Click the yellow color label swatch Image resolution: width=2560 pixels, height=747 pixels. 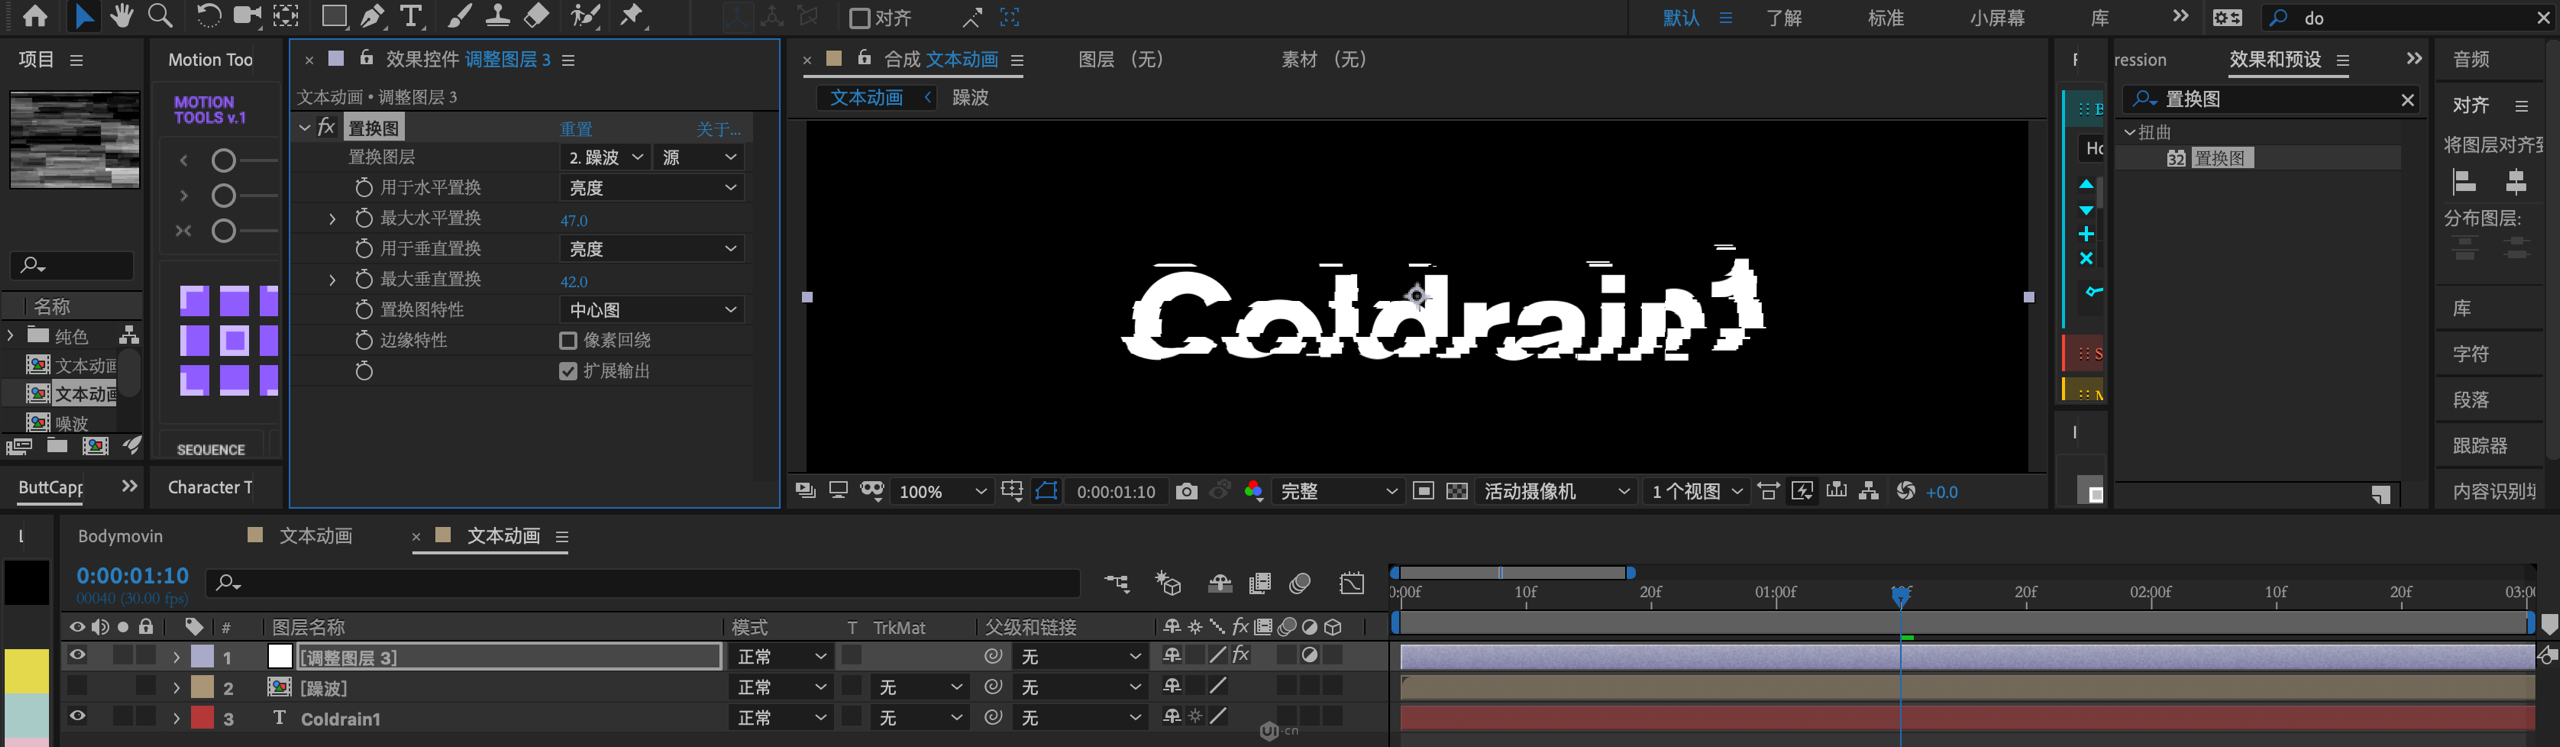point(27,671)
